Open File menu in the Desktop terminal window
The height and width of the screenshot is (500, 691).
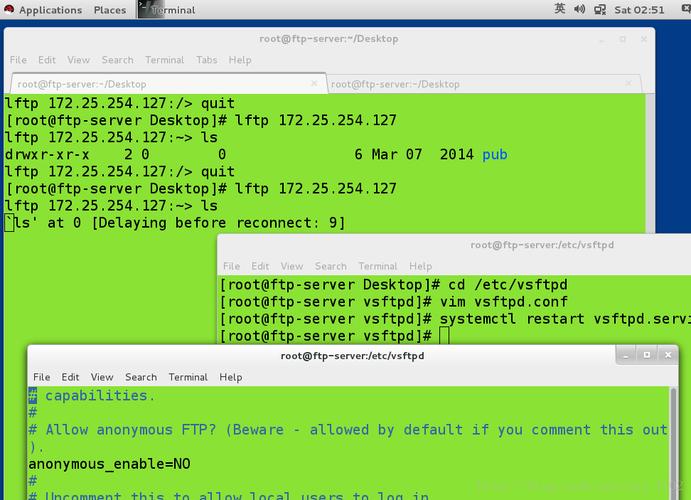coord(18,60)
